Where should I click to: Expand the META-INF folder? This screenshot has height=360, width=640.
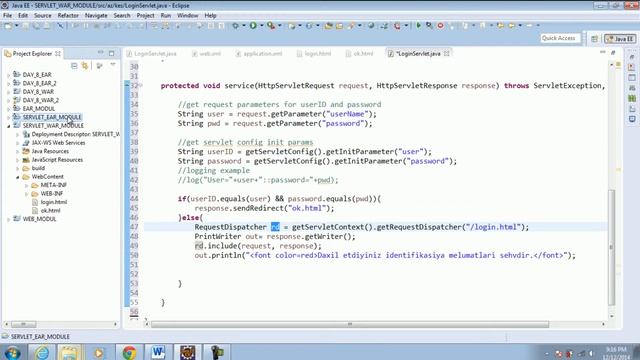point(27,185)
